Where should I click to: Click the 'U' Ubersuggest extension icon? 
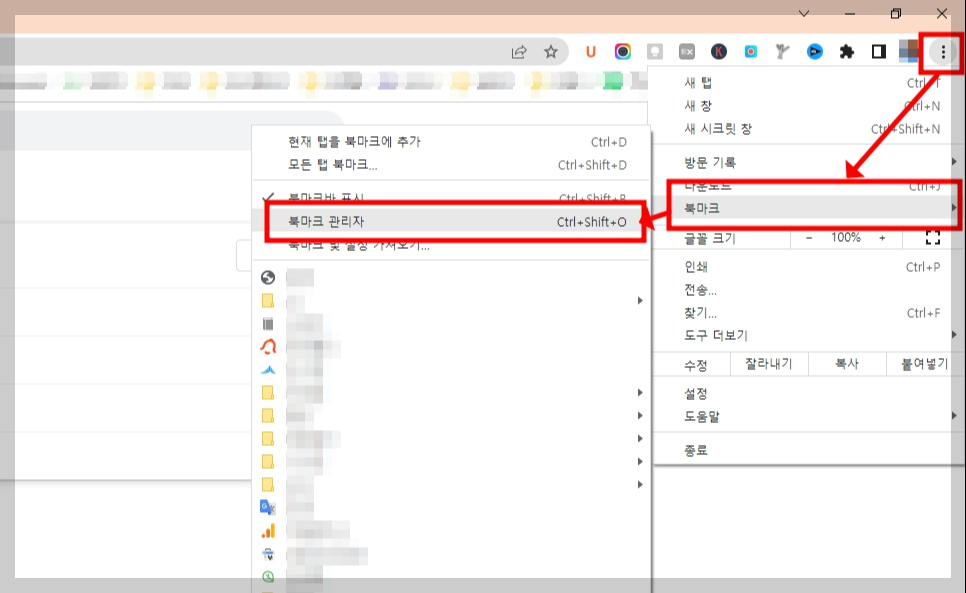[x=590, y=51]
